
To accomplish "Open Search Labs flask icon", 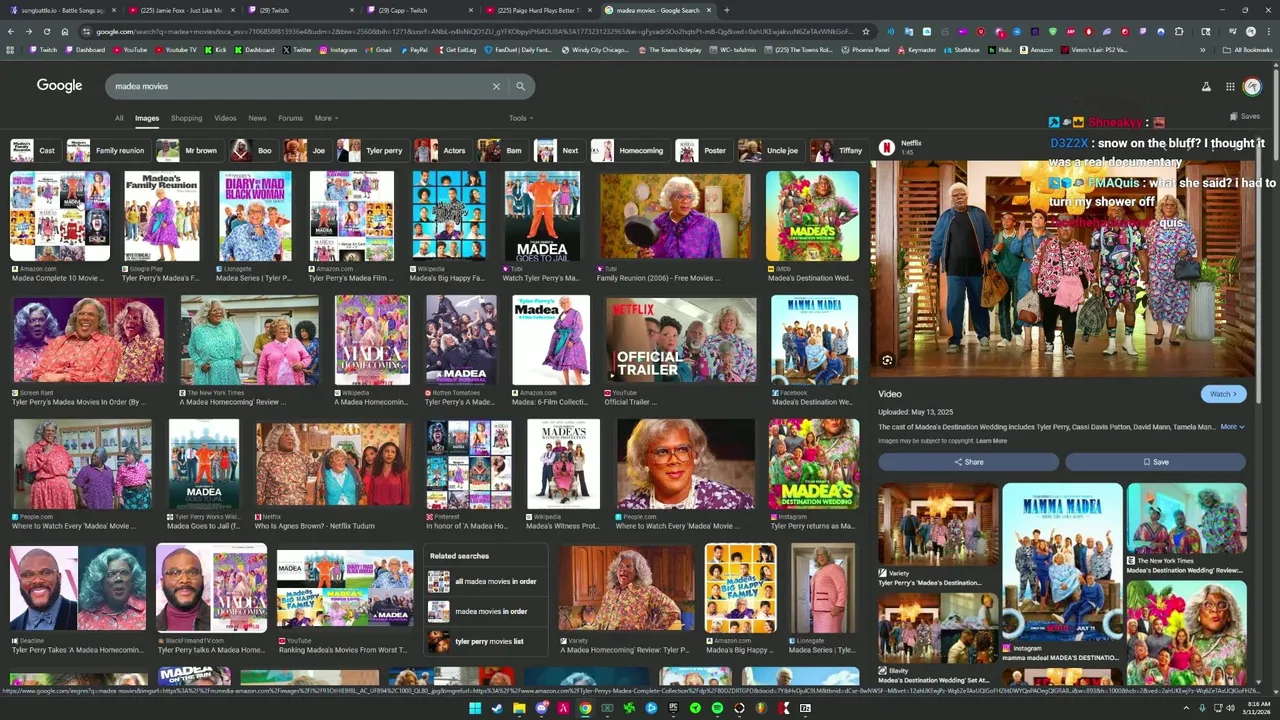I will coord(1206,87).
